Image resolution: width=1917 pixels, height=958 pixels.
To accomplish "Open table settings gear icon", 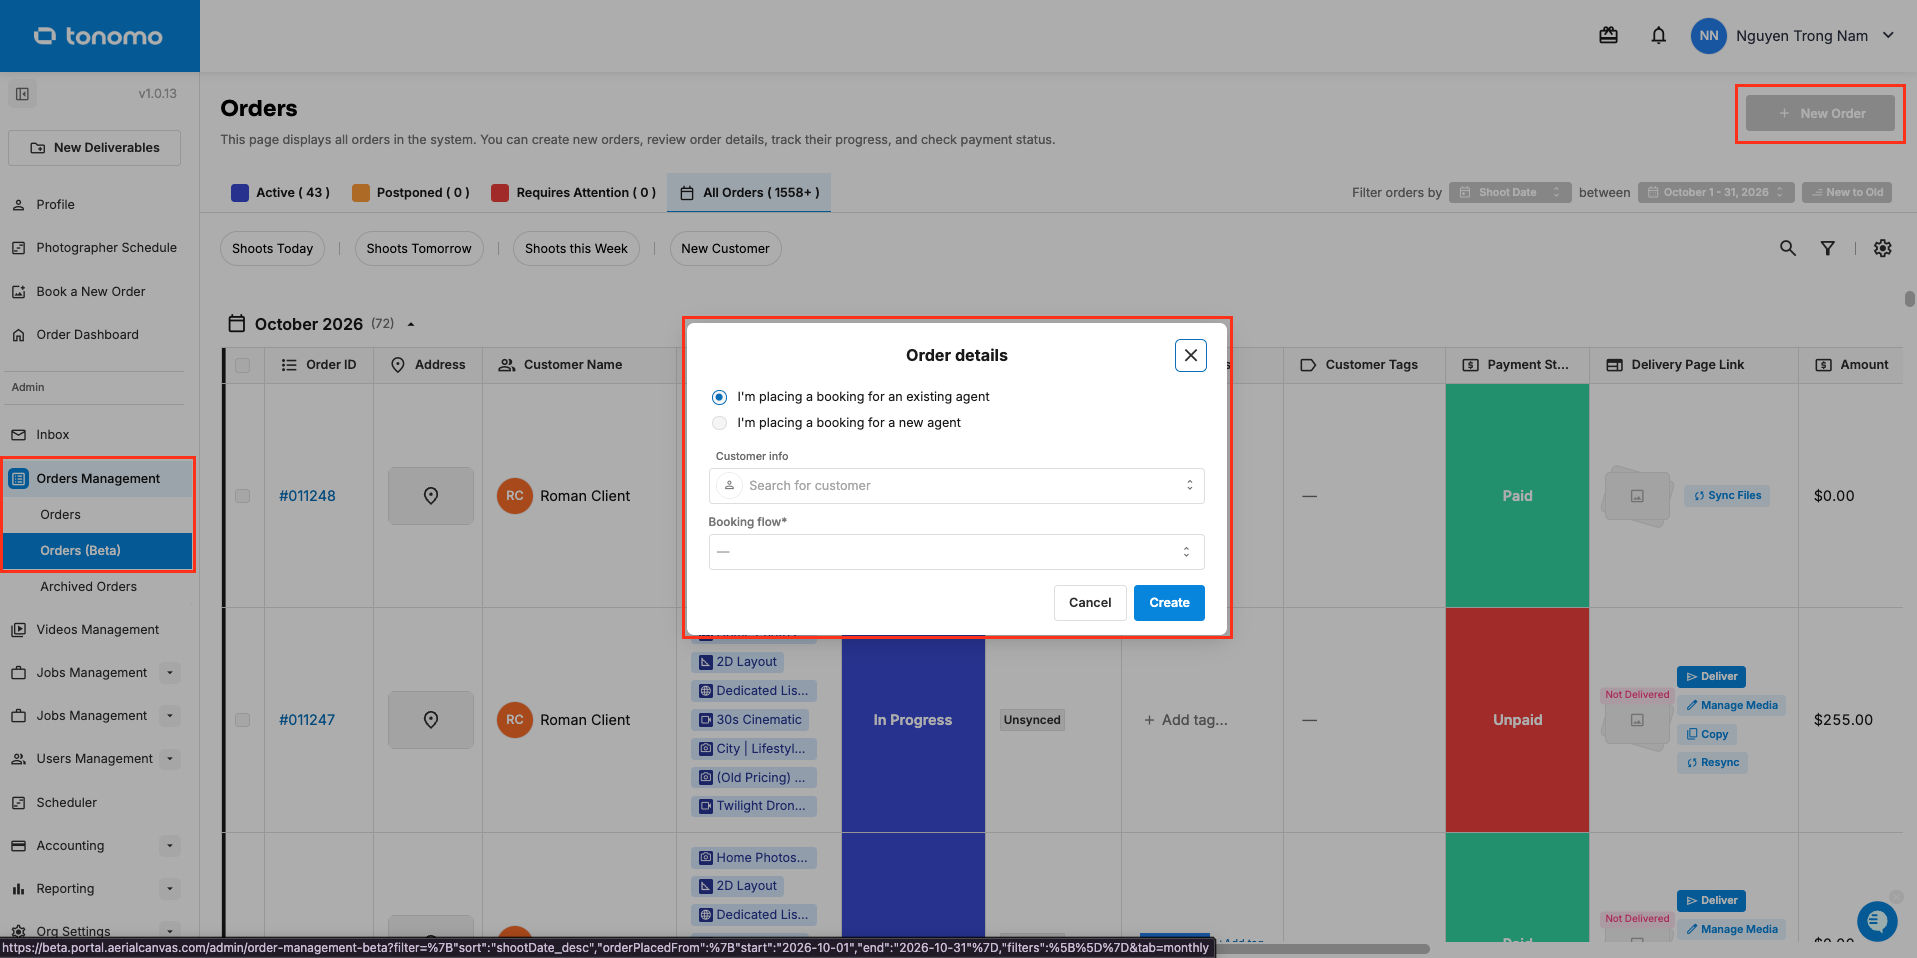I will pos(1883,248).
